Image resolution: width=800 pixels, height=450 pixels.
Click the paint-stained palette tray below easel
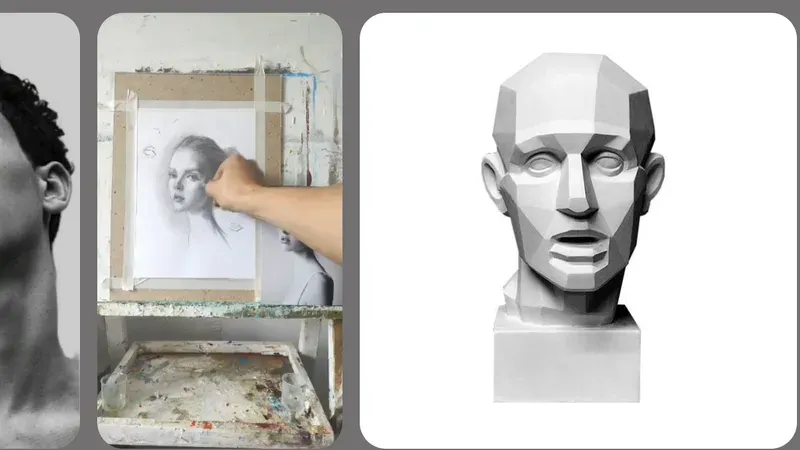coord(215,385)
